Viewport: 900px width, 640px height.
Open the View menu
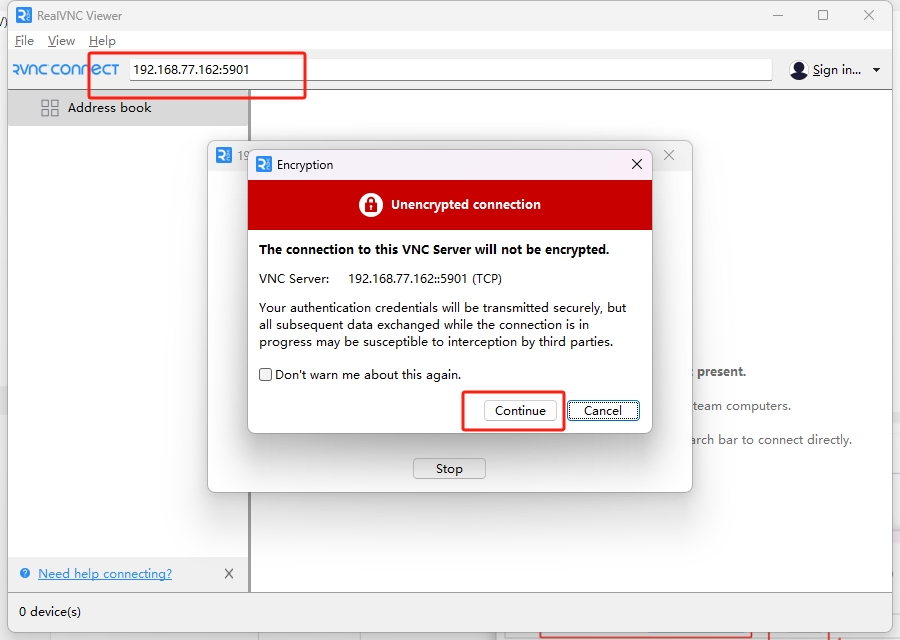click(x=61, y=41)
